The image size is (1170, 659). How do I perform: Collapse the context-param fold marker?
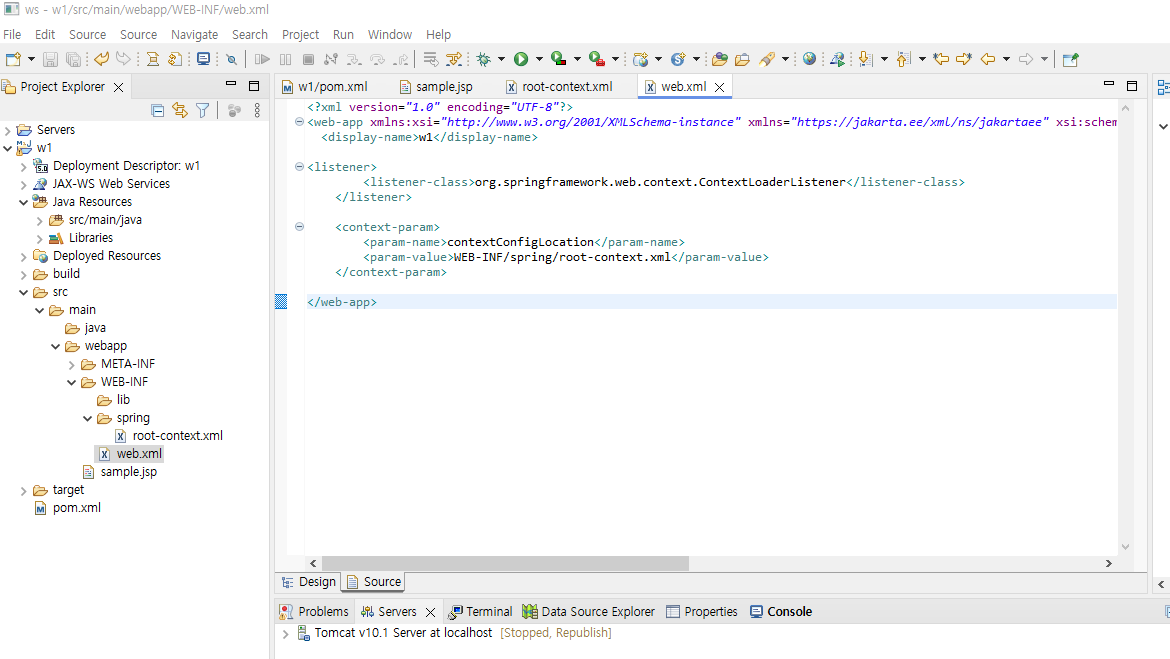299,227
